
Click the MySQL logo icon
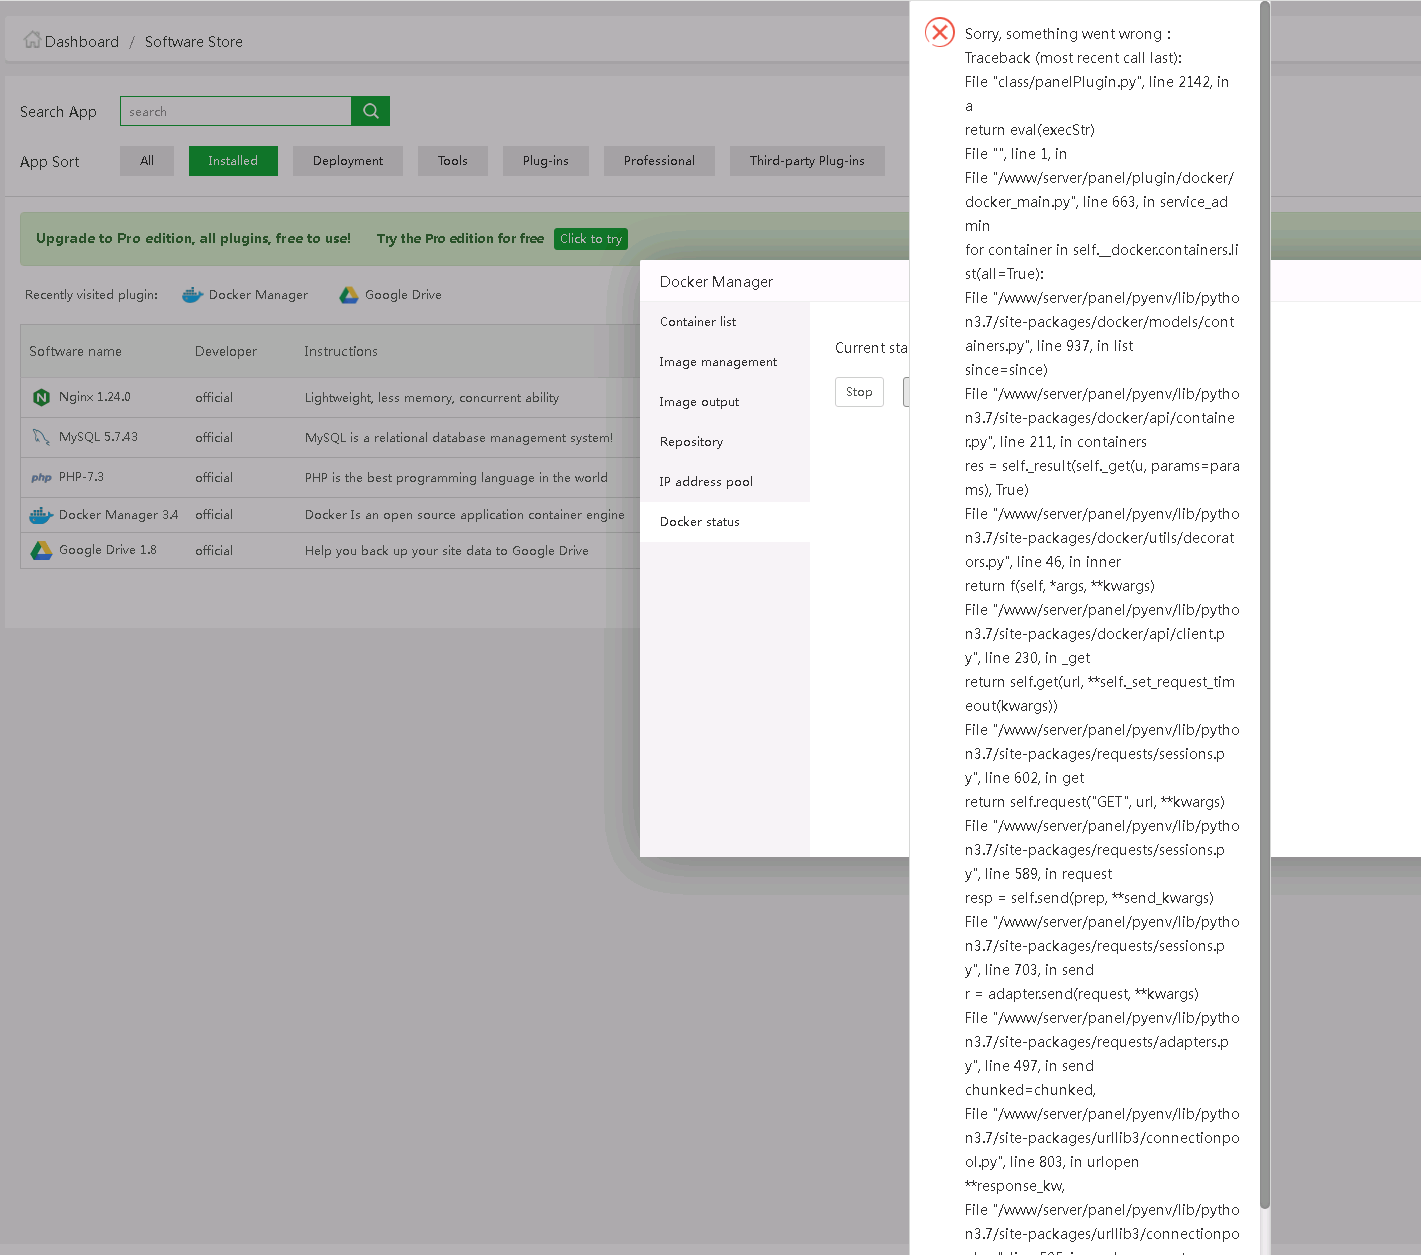(x=41, y=437)
